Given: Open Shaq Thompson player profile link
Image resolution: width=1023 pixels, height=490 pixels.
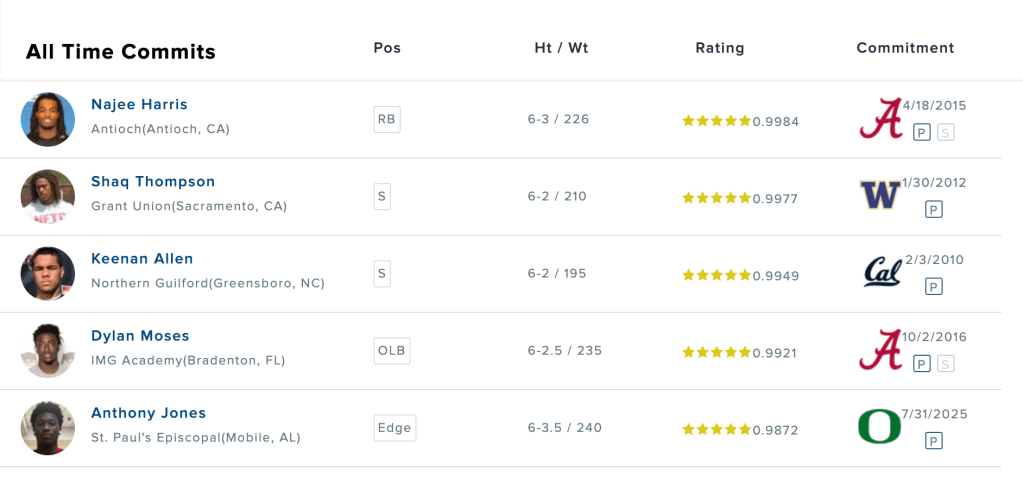Looking at the screenshot, I should [153, 181].
